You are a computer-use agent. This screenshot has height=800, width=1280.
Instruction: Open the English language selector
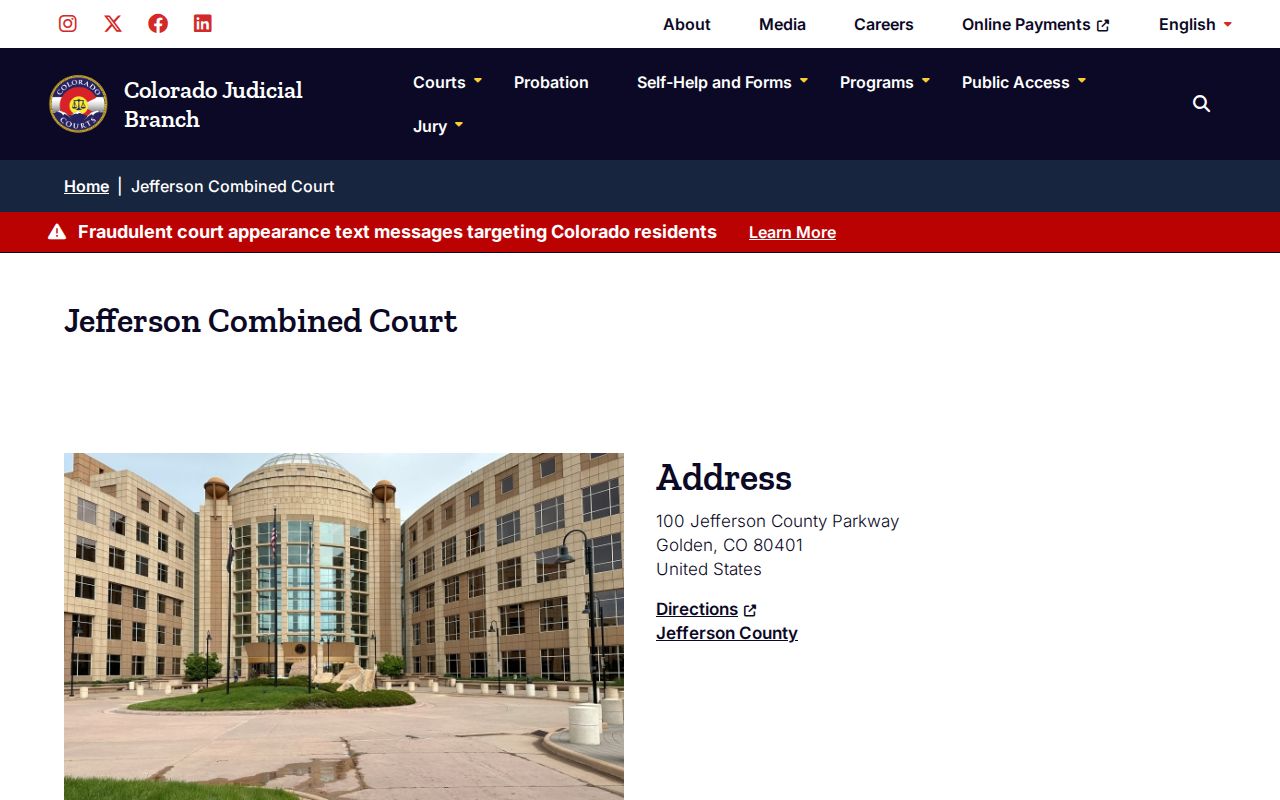pyautogui.click(x=1195, y=24)
